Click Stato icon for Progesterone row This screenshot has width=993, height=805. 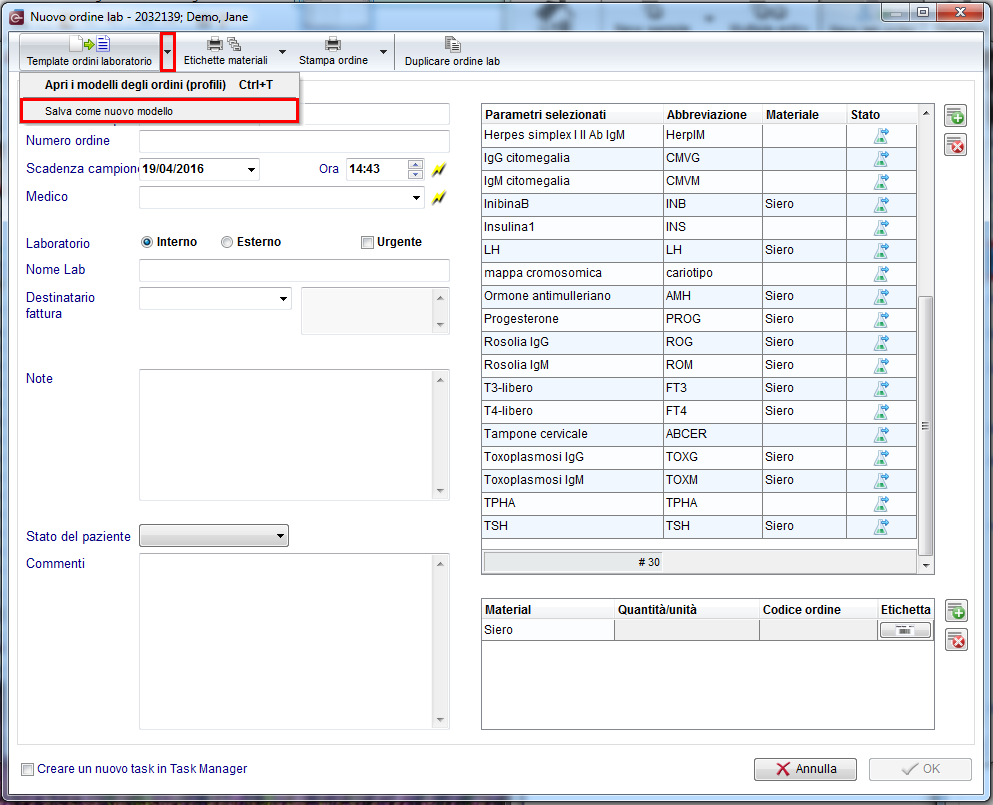(x=881, y=319)
